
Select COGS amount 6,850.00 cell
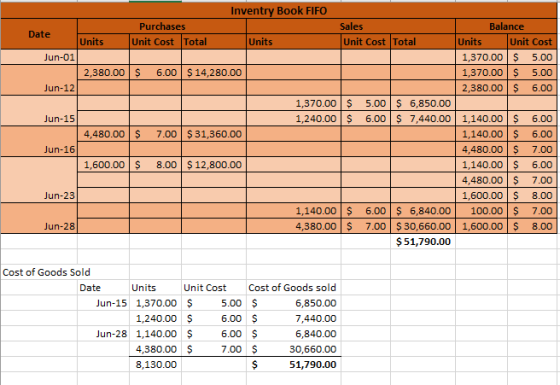tap(294, 303)
